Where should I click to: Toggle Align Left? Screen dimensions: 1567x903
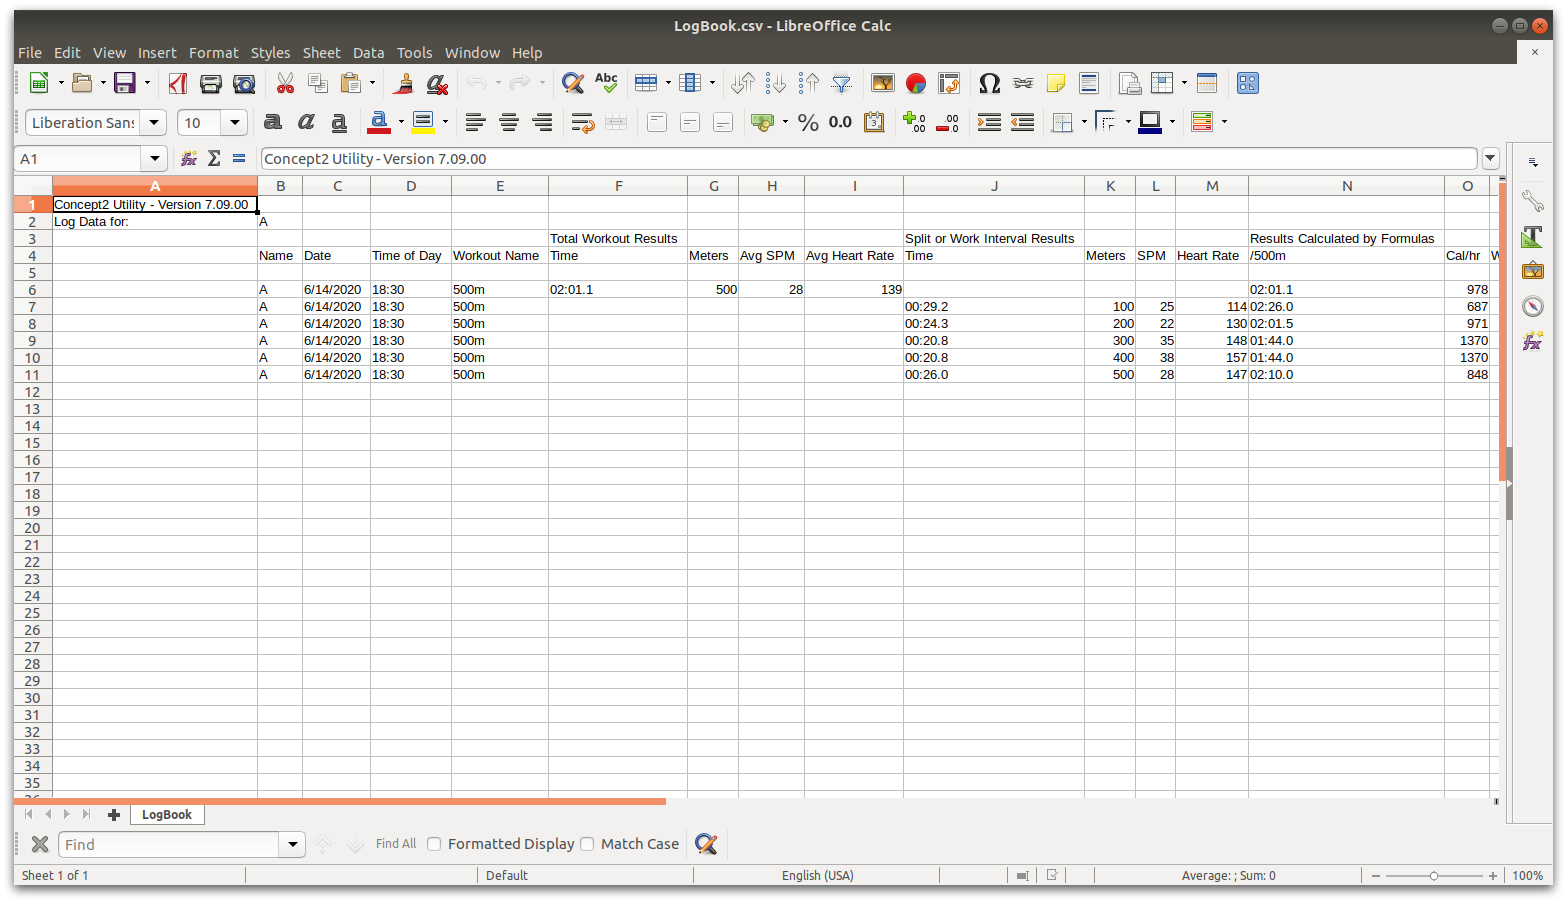475,122
